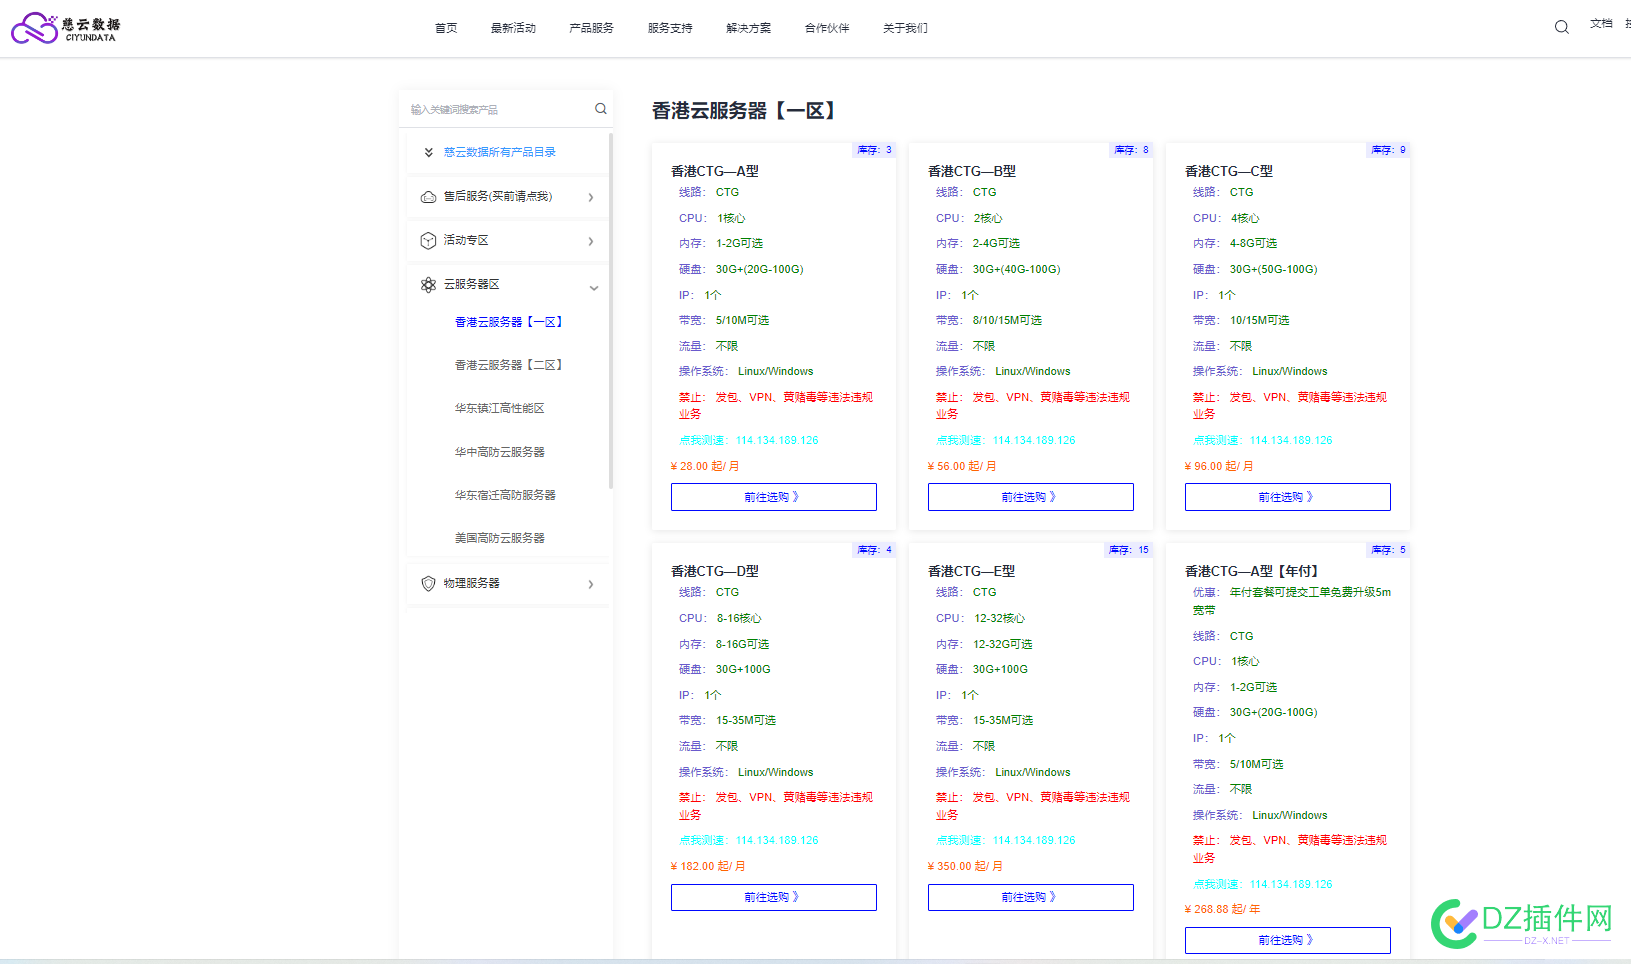The height and width of the screenshot is (964, 1631).
Task: Click test IP link in A型【年付】 card
Action: click(1263, 884)
